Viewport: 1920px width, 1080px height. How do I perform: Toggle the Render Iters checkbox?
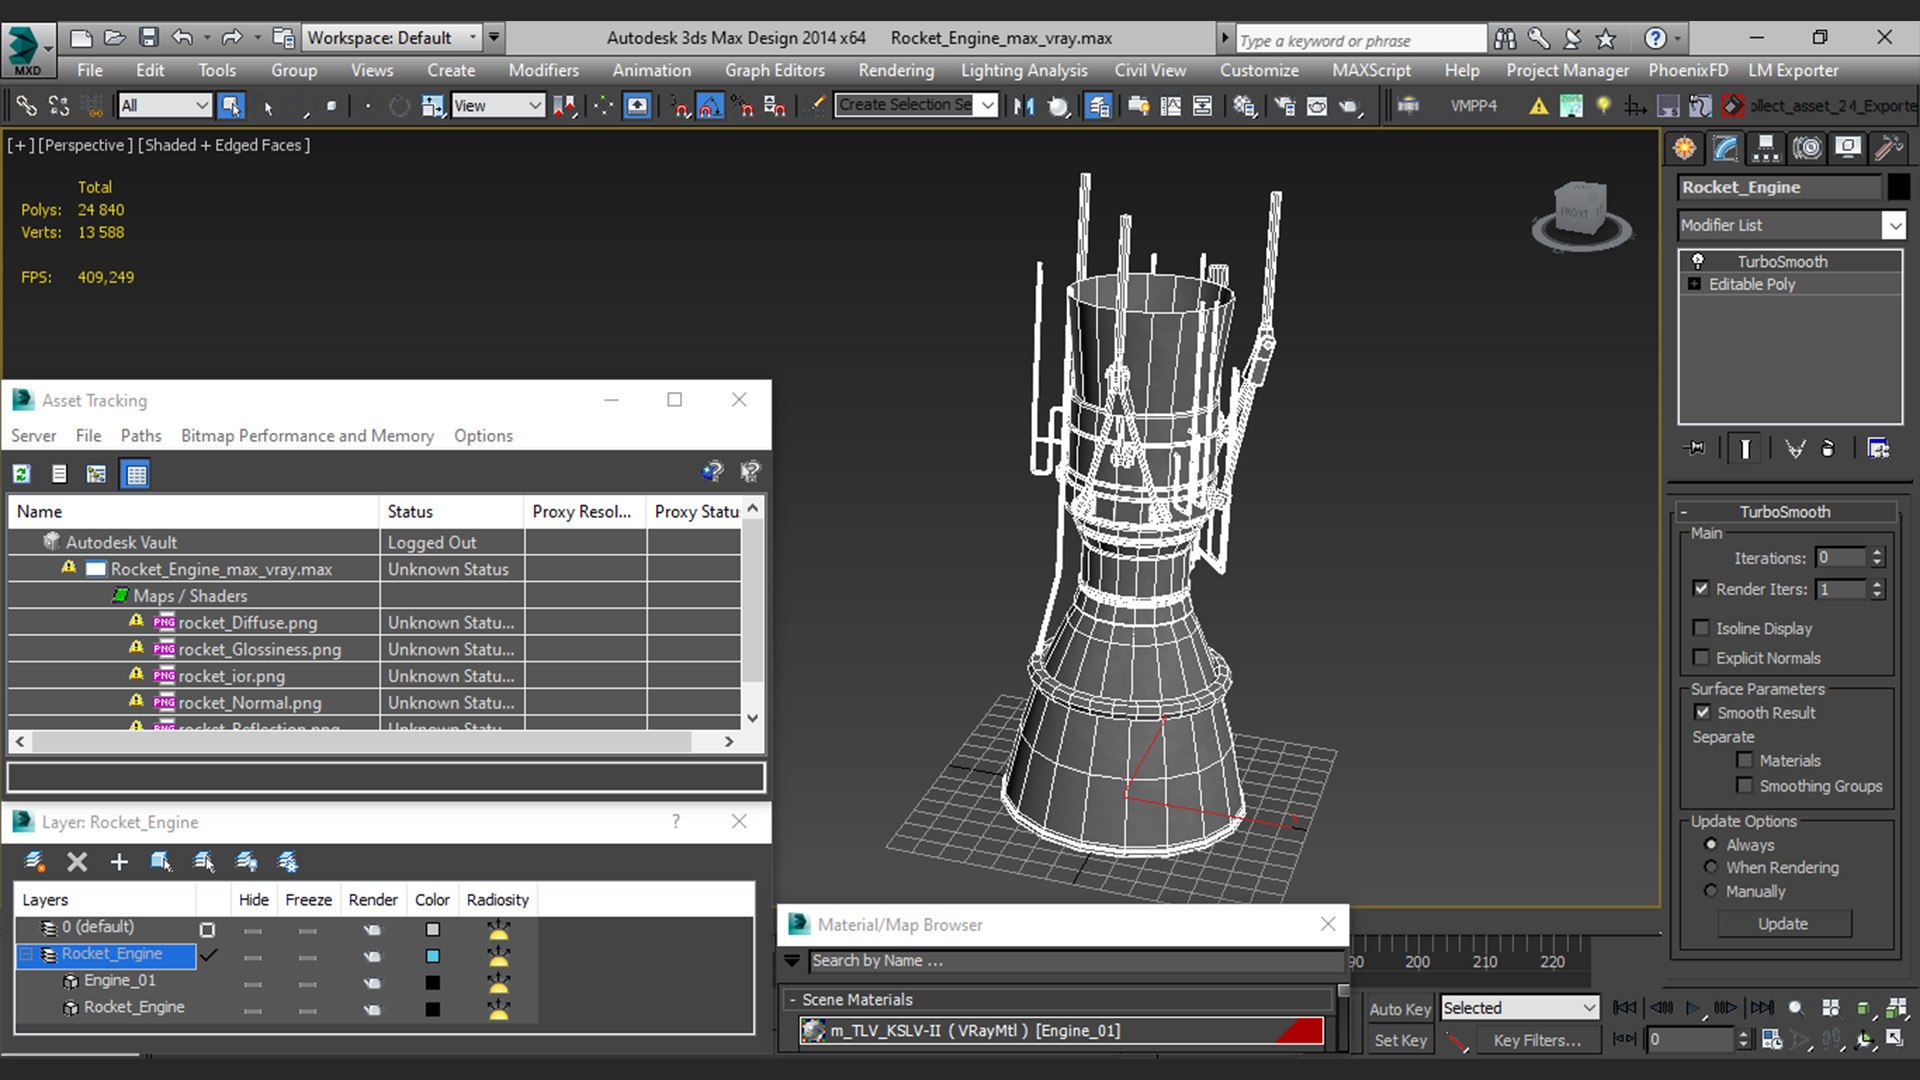pos(1701,589)
